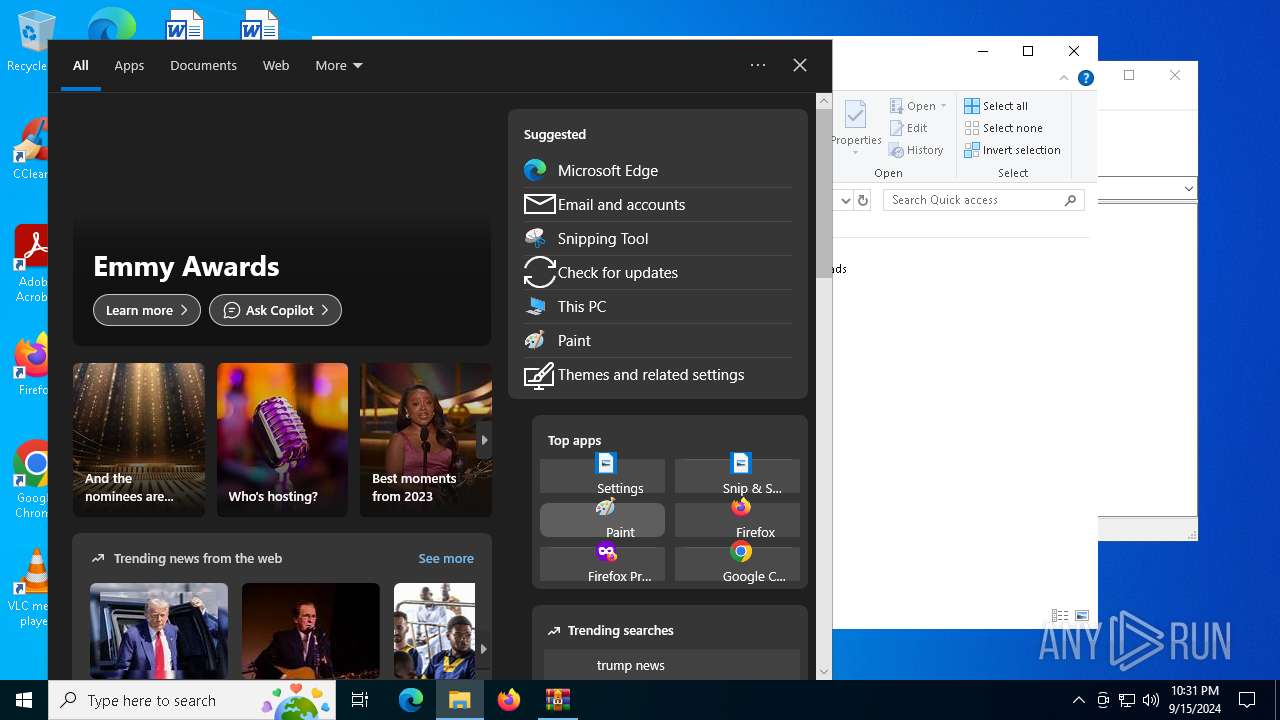The height and width of the screenshot is (720, 1280).
Task: Open Microsoft Edge from Suggested list
Action: pyautogui.click(x=657, y=170)
